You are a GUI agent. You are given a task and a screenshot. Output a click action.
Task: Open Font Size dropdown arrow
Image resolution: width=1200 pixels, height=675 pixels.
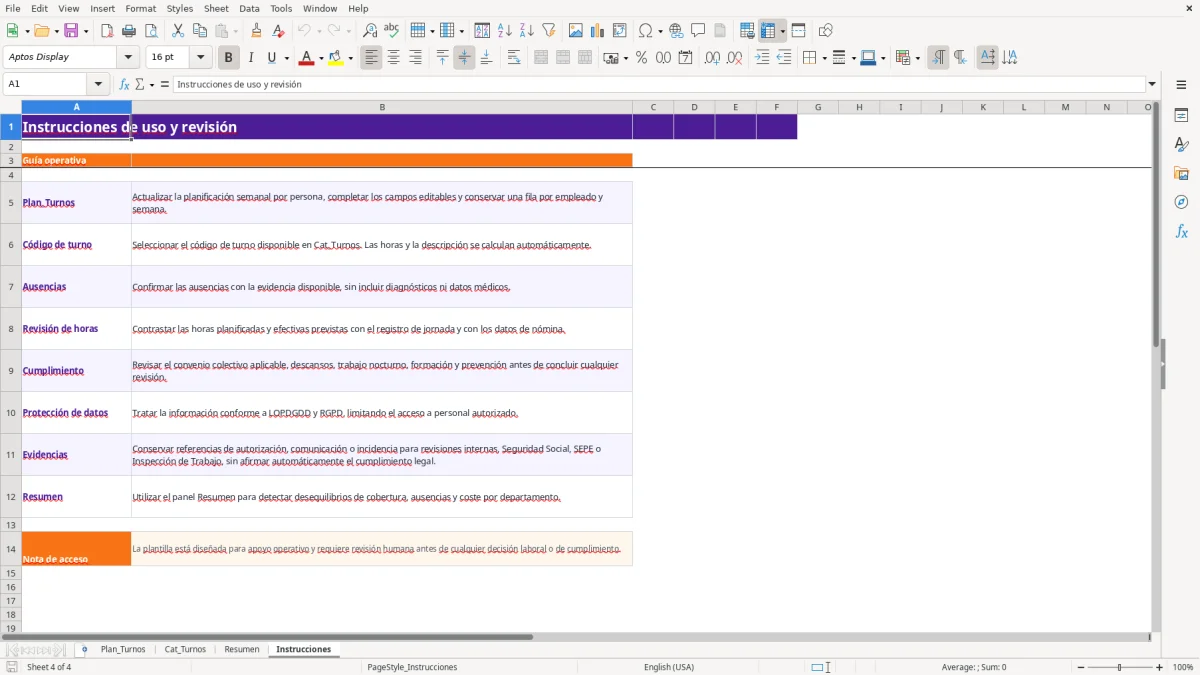[200, 57]
